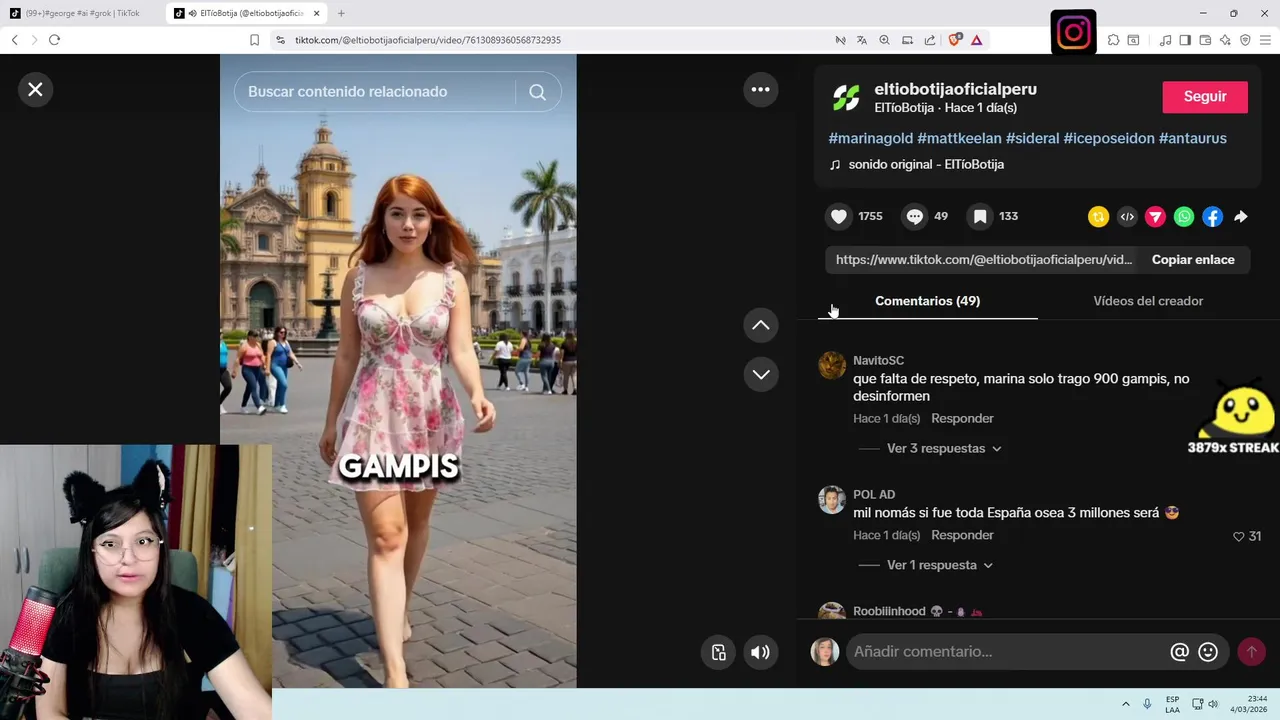Open POL AD's profile avatar
This screenshot has width=1280, height=720.
pos(832,500)
